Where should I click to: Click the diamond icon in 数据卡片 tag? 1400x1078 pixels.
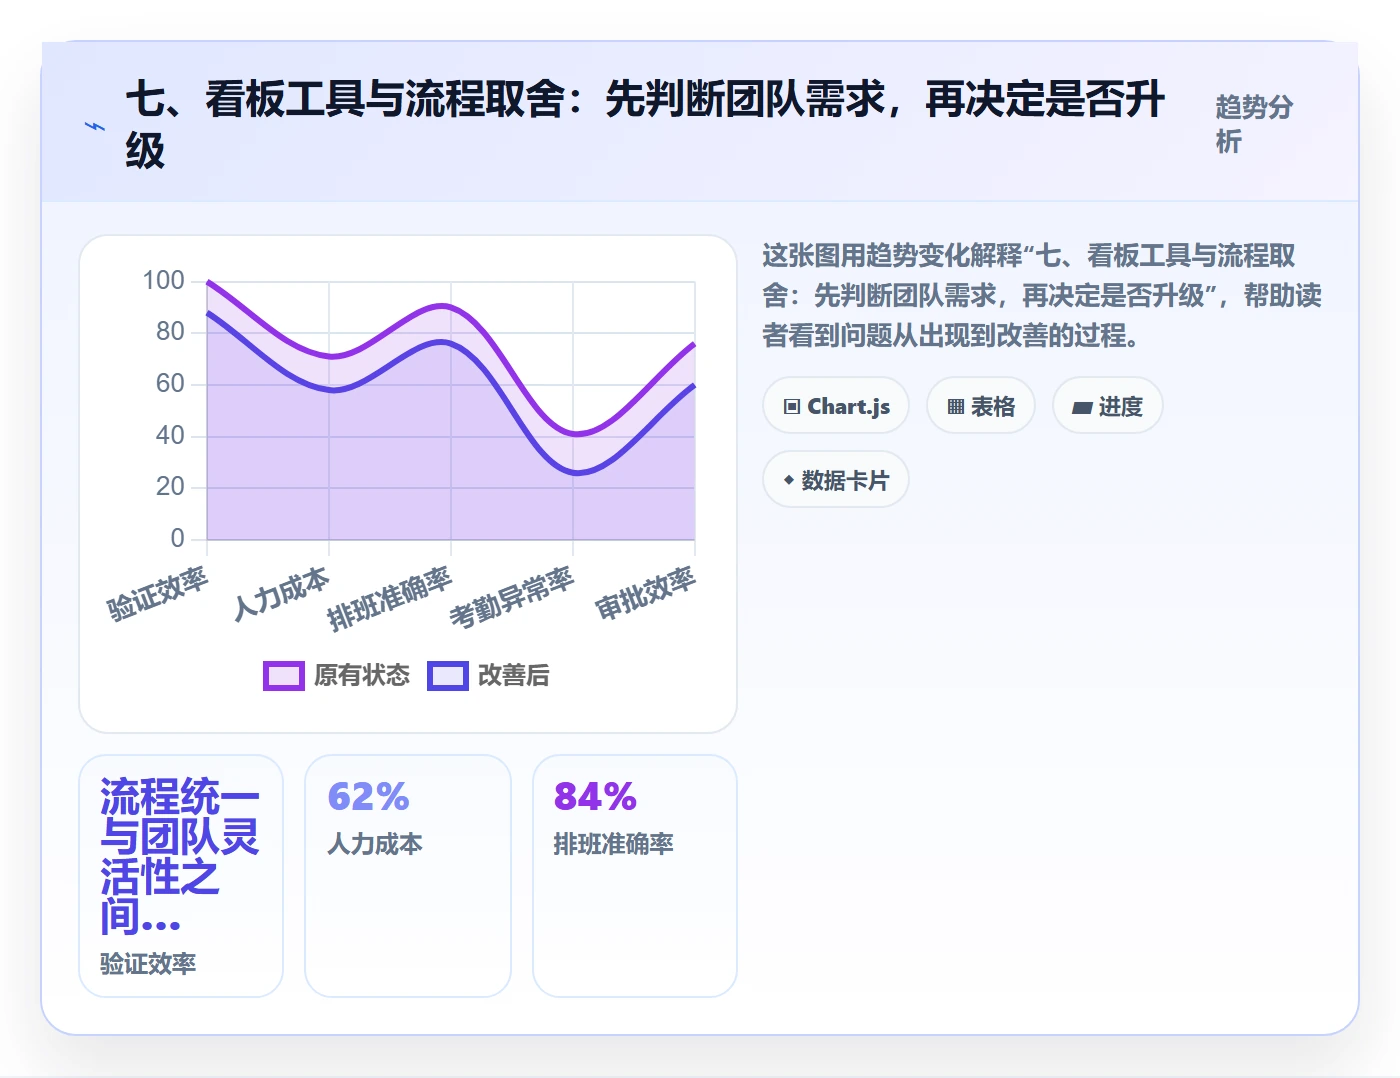click(789, 480)
